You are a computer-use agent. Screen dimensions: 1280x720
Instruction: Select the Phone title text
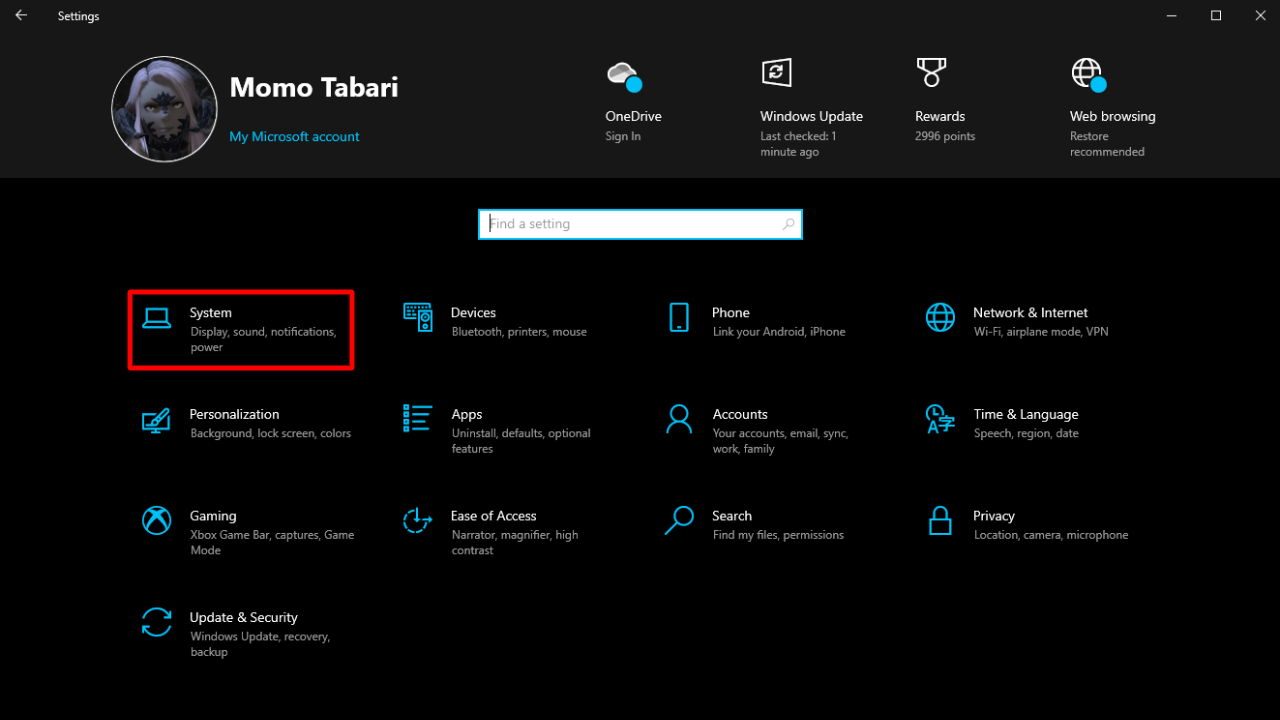click(x=731, y=313)
